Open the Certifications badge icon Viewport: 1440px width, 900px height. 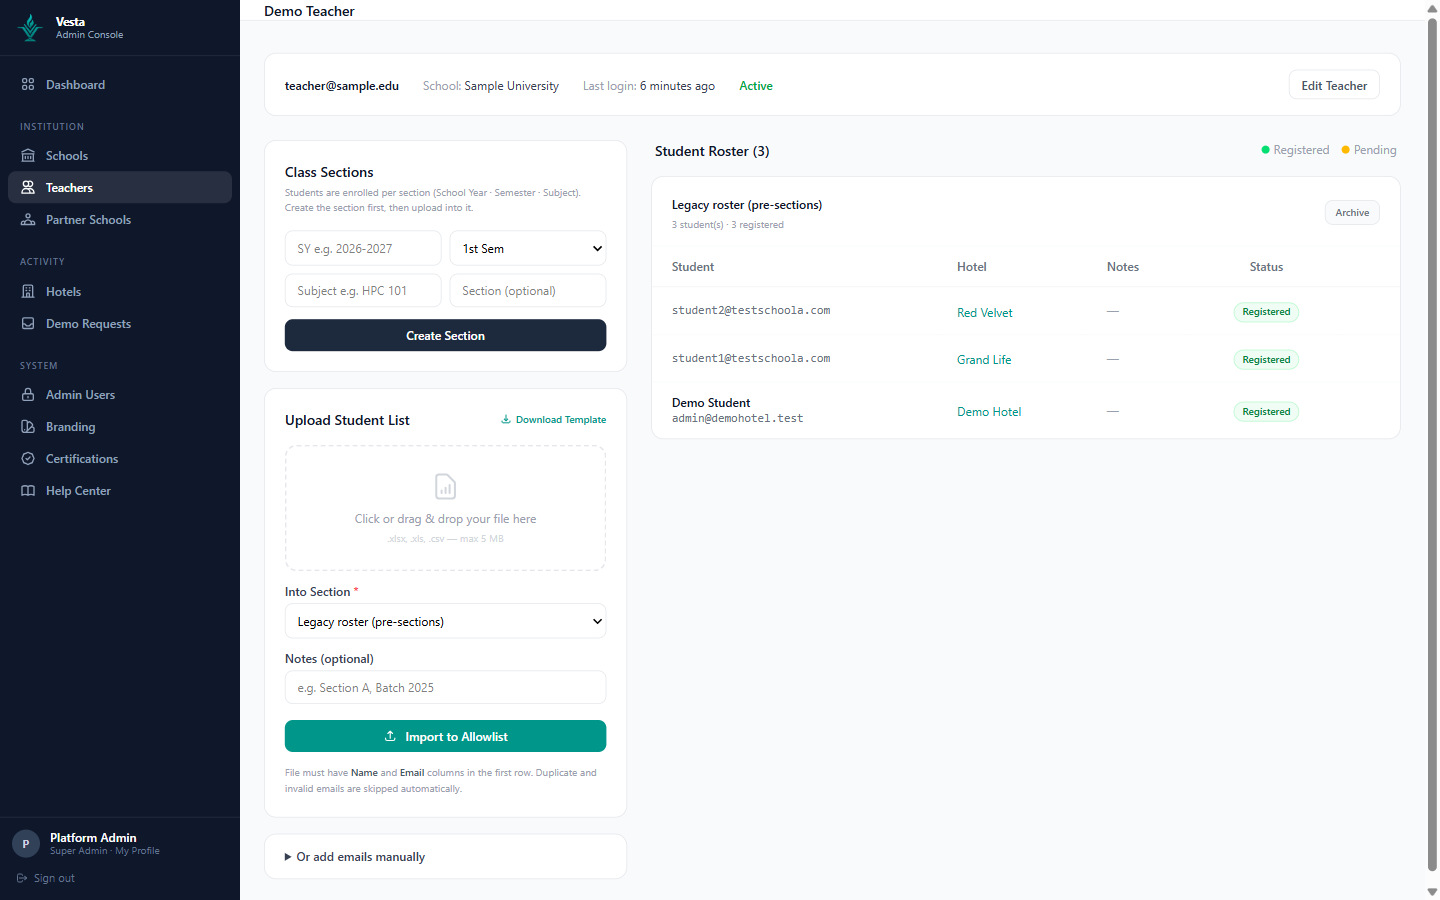28,459
